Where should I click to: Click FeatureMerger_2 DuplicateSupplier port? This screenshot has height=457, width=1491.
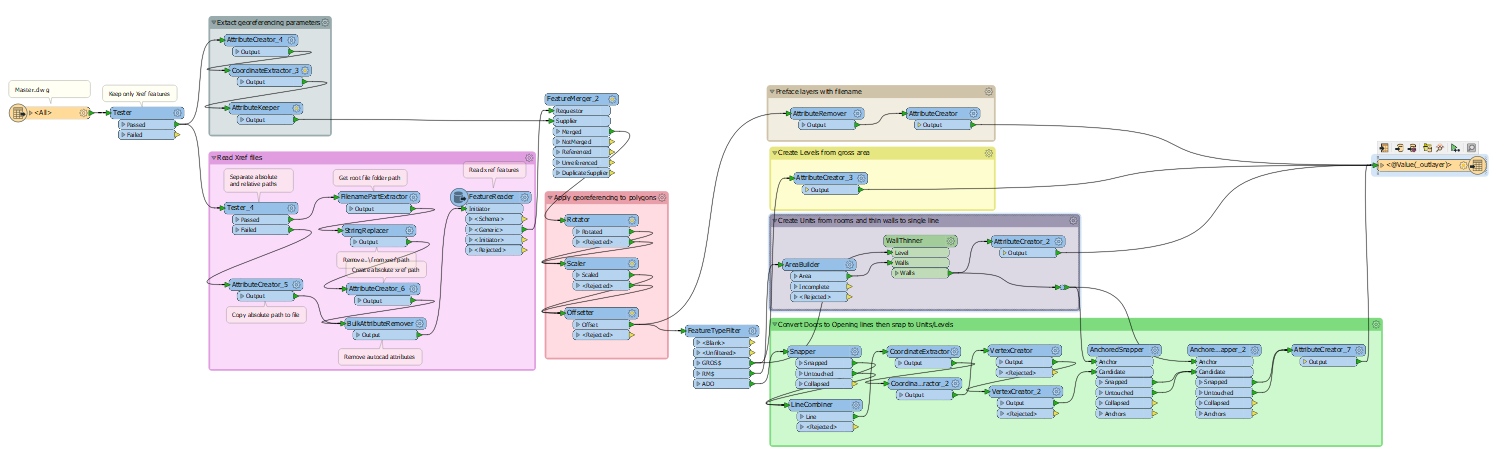click(581, 173)
